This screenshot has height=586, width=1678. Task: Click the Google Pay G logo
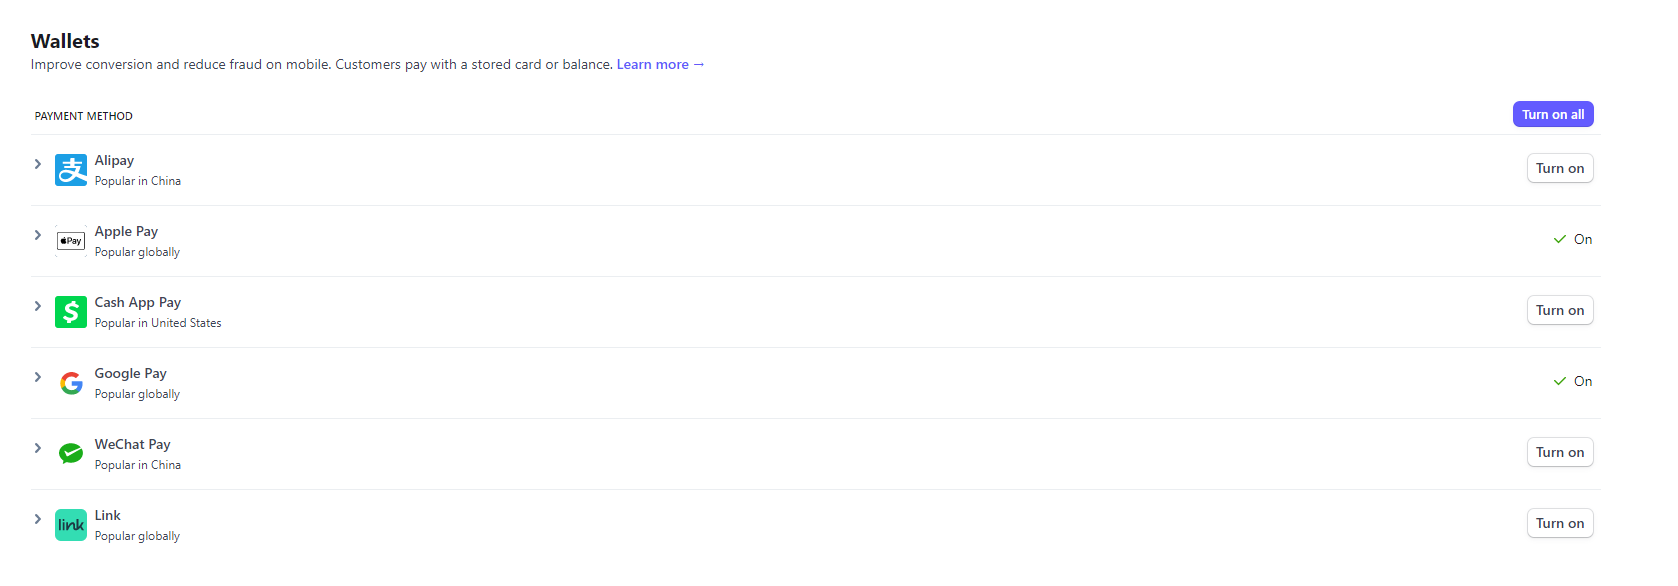pos(70,383)
